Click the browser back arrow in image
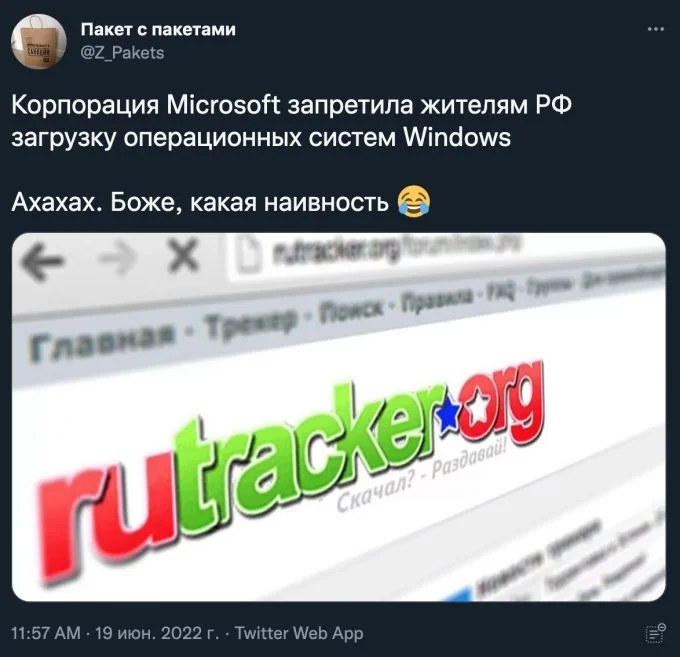 click(42, 261)
